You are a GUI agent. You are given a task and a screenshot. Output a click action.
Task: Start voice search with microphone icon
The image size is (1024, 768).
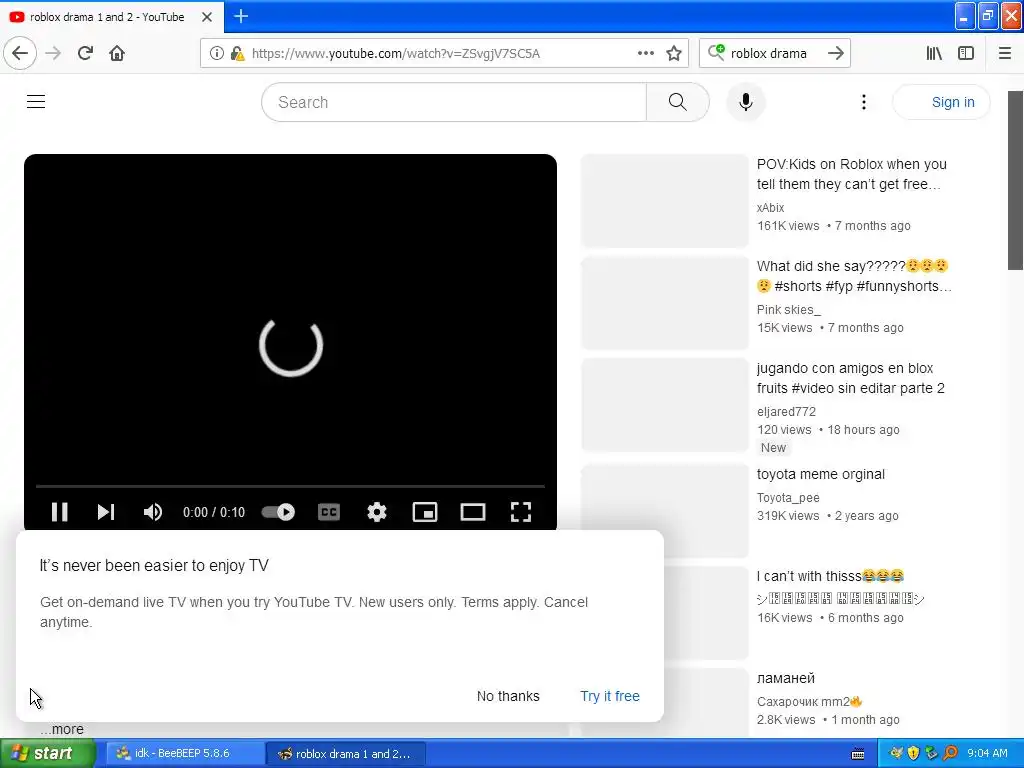[746, 102]
